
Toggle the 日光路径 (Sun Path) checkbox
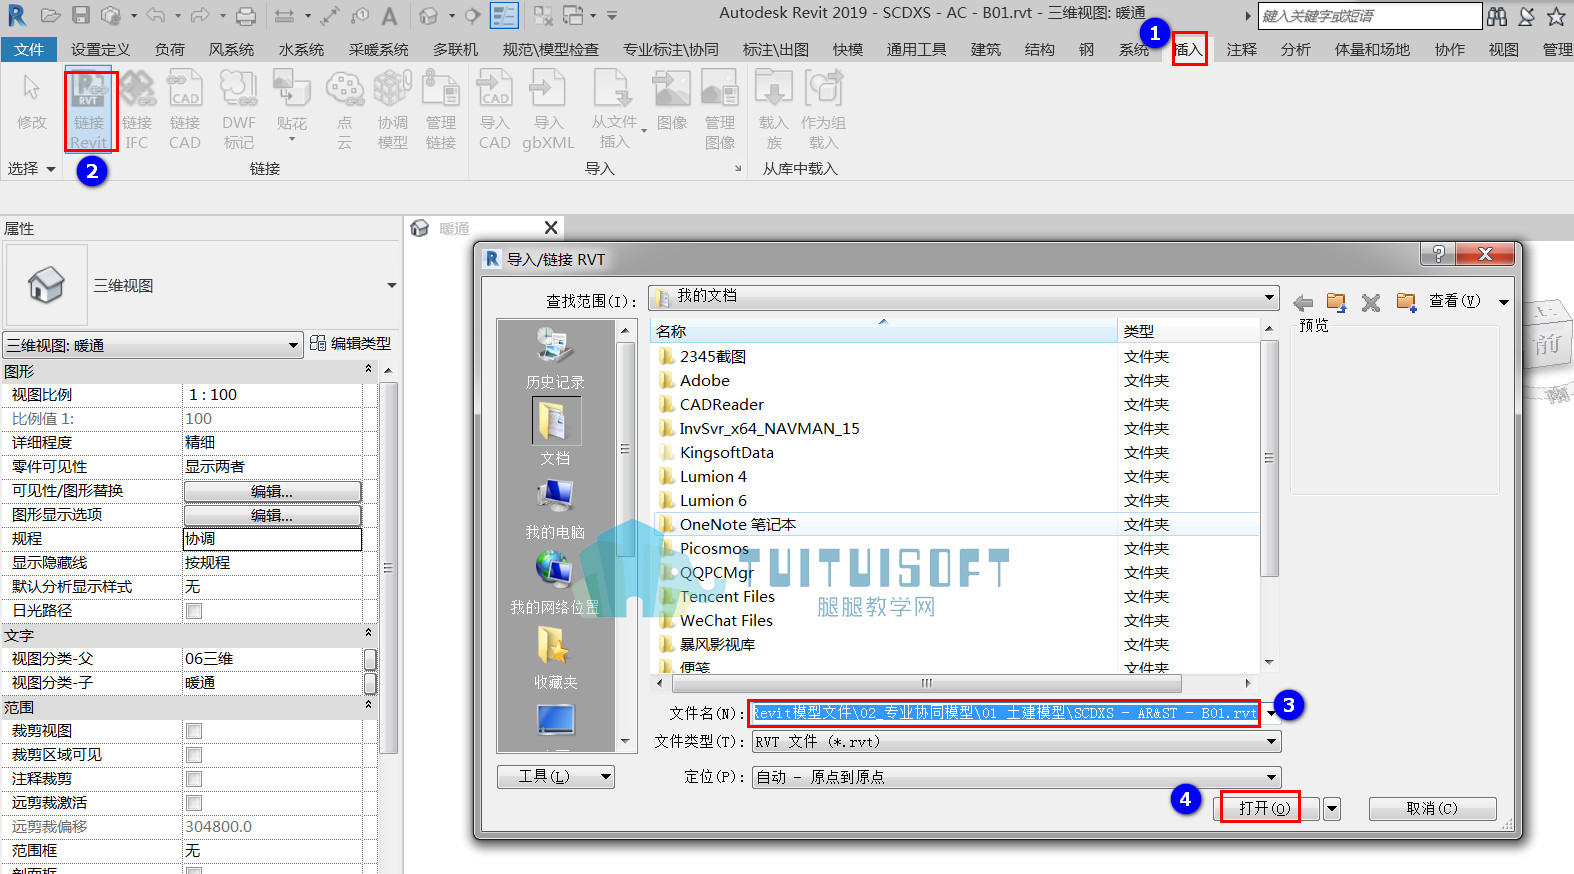point(194,611)
